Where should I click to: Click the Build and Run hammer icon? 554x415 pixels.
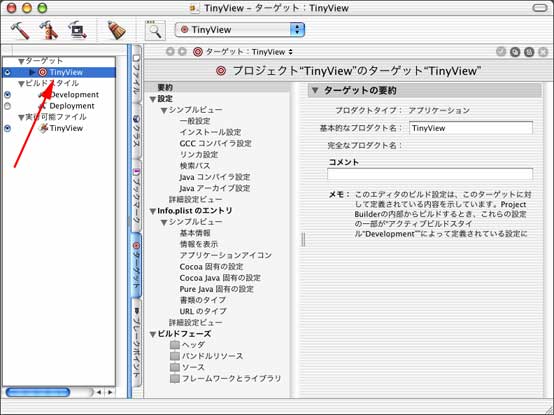click(x=49, y=30)
